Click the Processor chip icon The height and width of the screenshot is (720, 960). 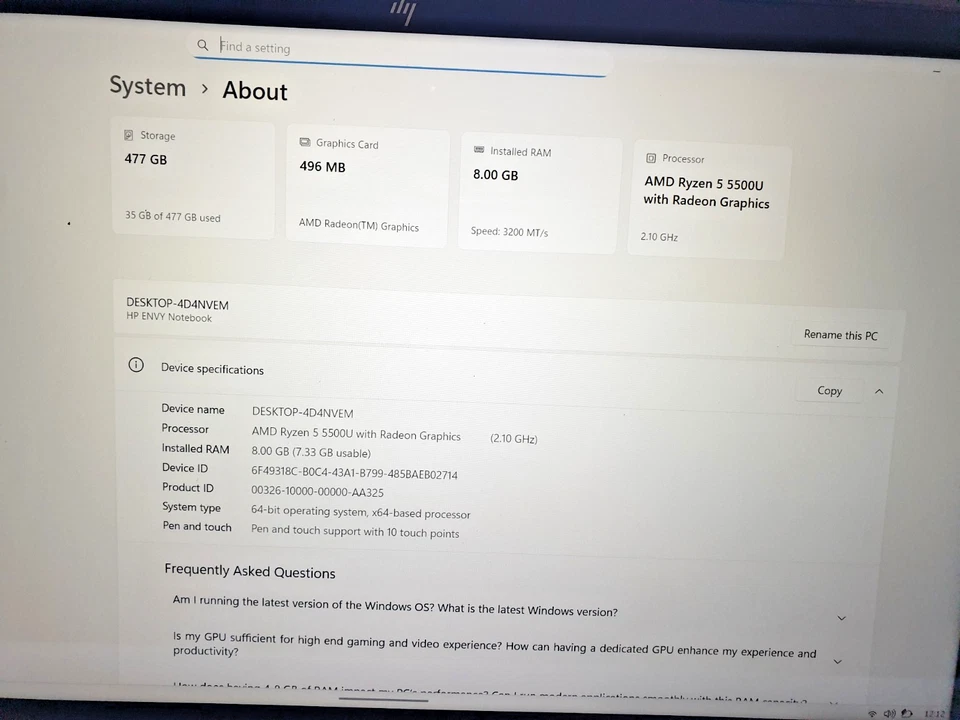[x=652, y=158]
